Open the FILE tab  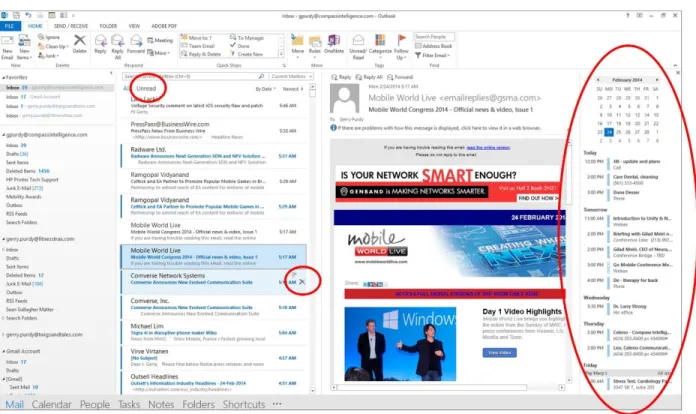click(x=10, y=26)
